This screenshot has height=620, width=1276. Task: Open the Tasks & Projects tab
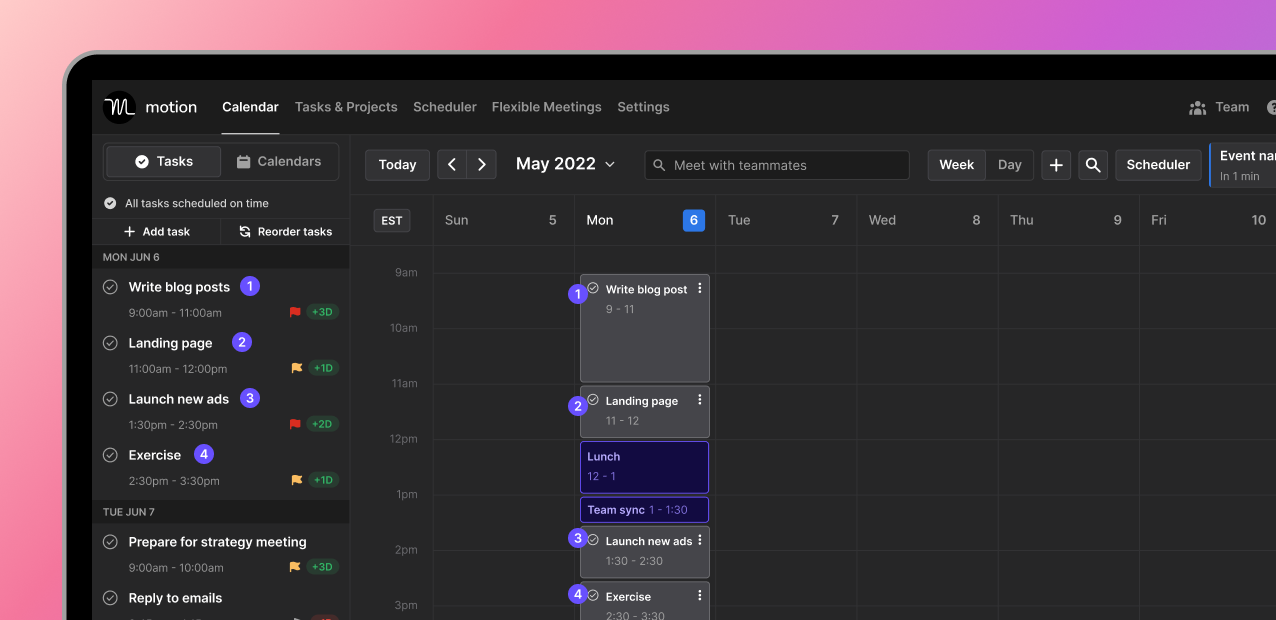coord(346,107)
